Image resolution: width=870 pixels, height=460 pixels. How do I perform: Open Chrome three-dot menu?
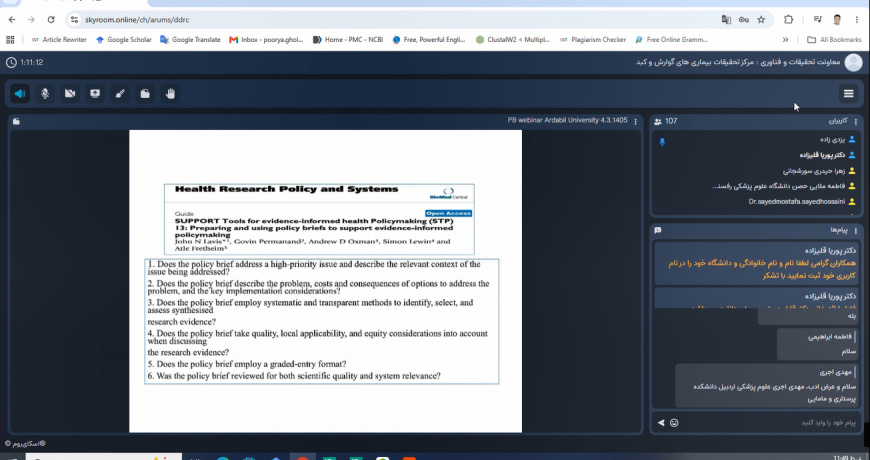coord(857,20)
